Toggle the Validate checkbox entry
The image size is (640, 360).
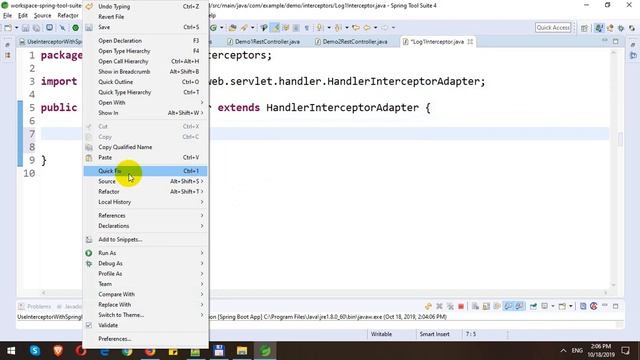(x=145, y=325)
